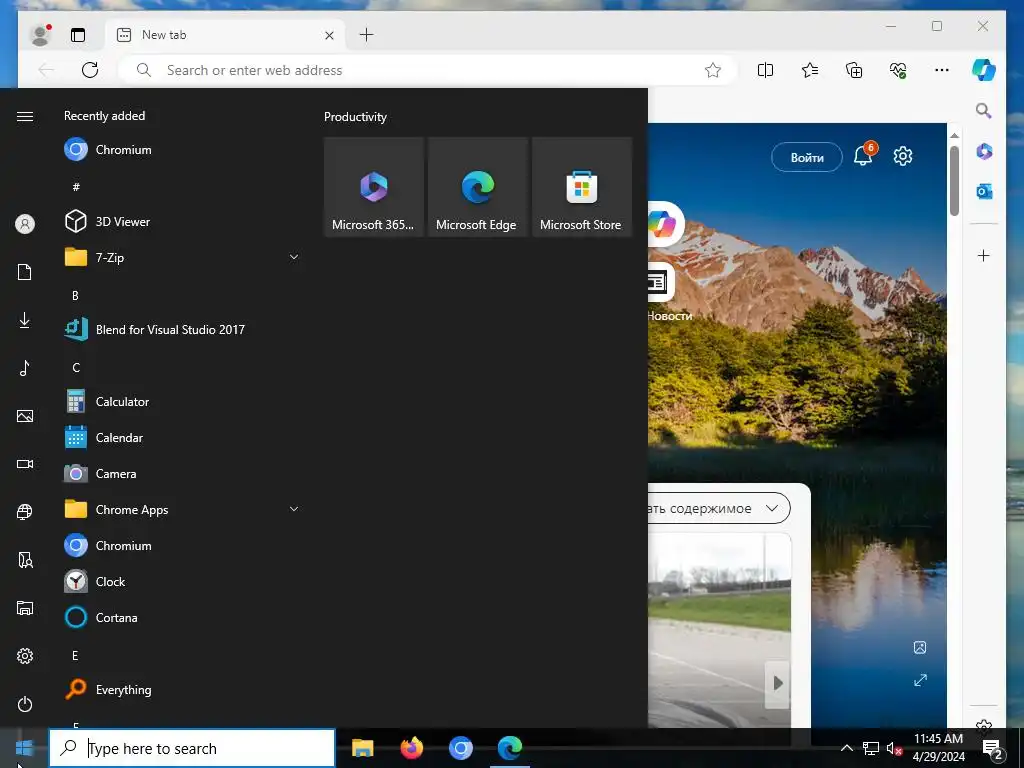The image size is (1024, 768).
Task: Expand the 7-Zip folder chevron
Action: point(294,257)
